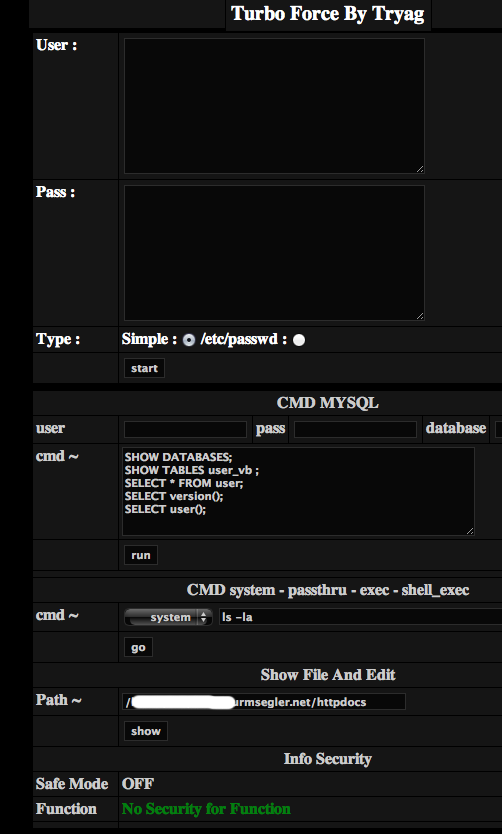The height and width of the screenshot is (834, 502).
Task: Click the start button
Action: point(144,368)
